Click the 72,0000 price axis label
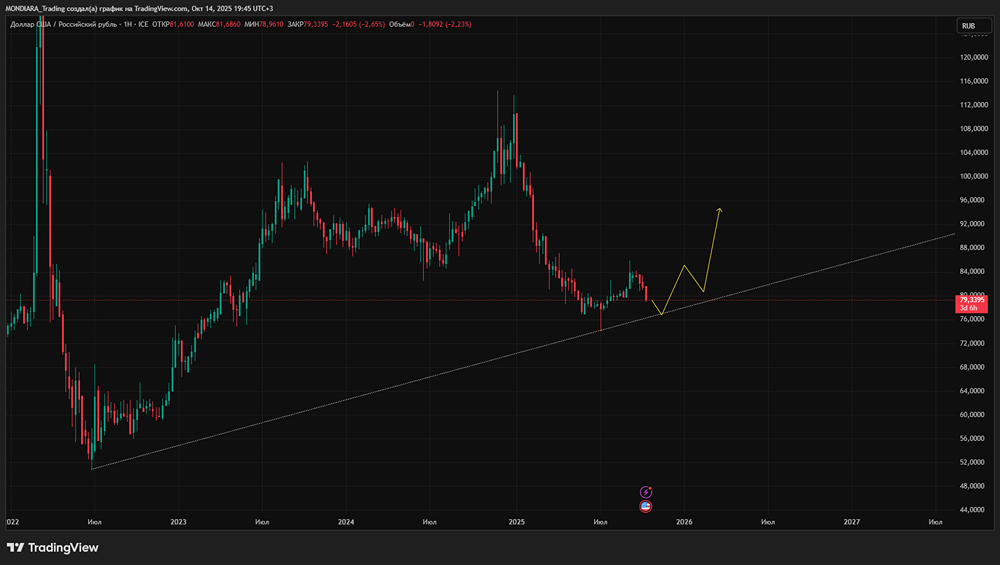This screenshot has height=565, width=1000. [974, 343]
